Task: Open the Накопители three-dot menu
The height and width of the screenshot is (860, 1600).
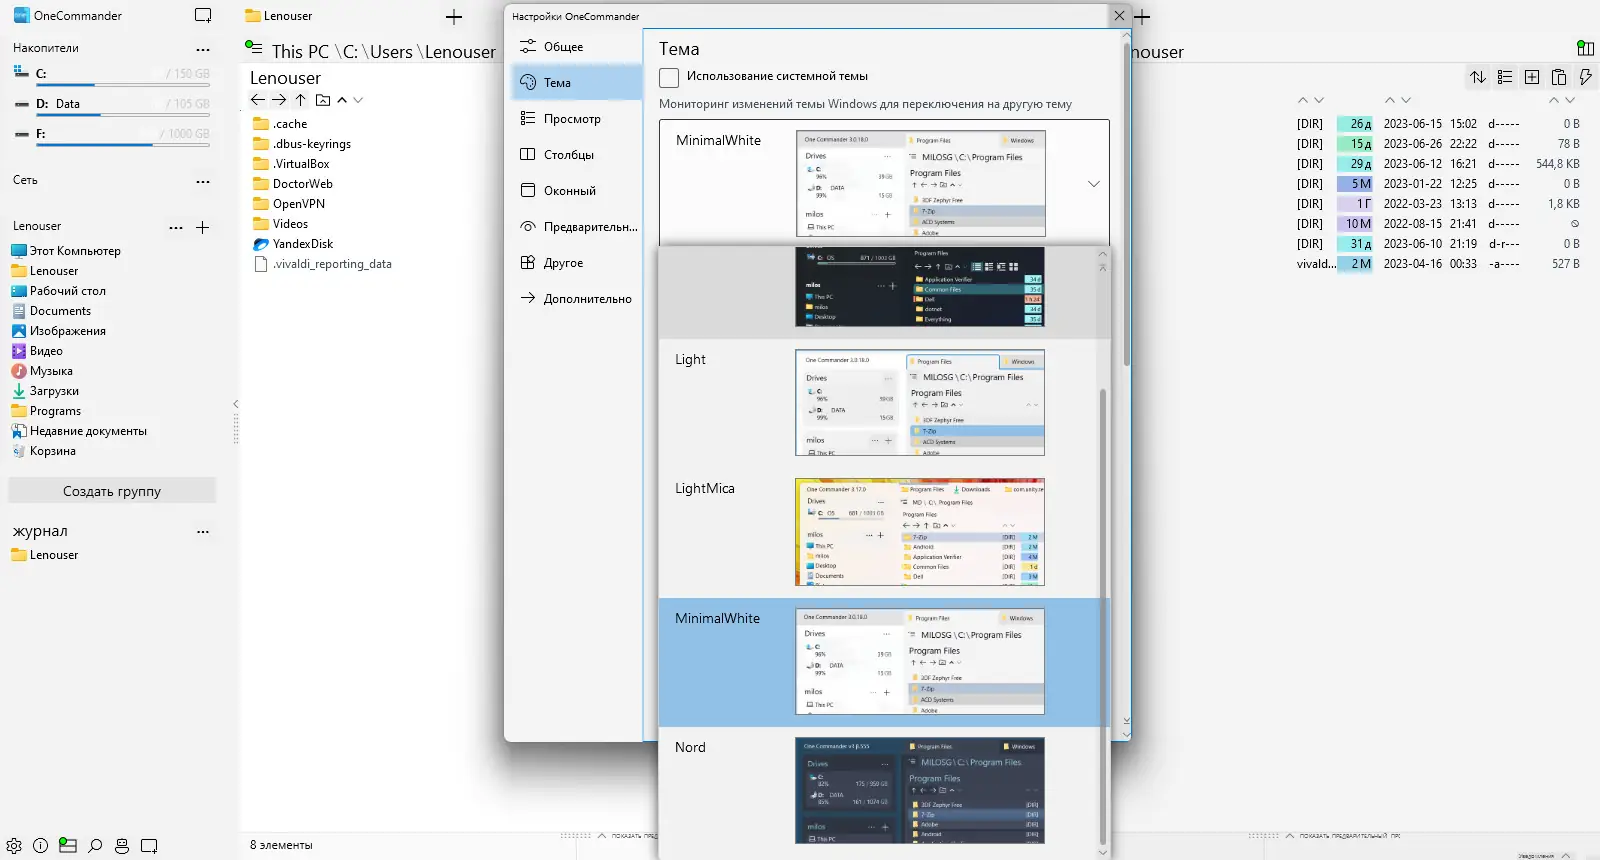Action: (203, 49)
